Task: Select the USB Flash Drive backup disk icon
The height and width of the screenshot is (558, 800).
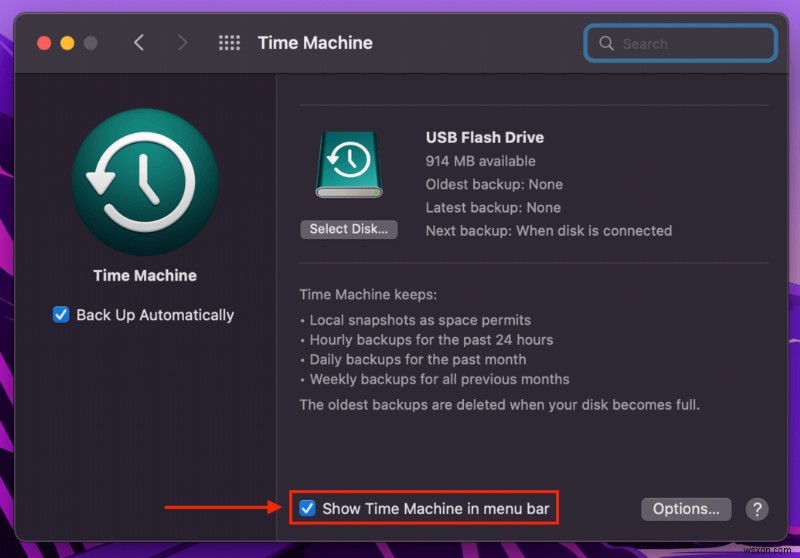Action: tap(349, 165)
